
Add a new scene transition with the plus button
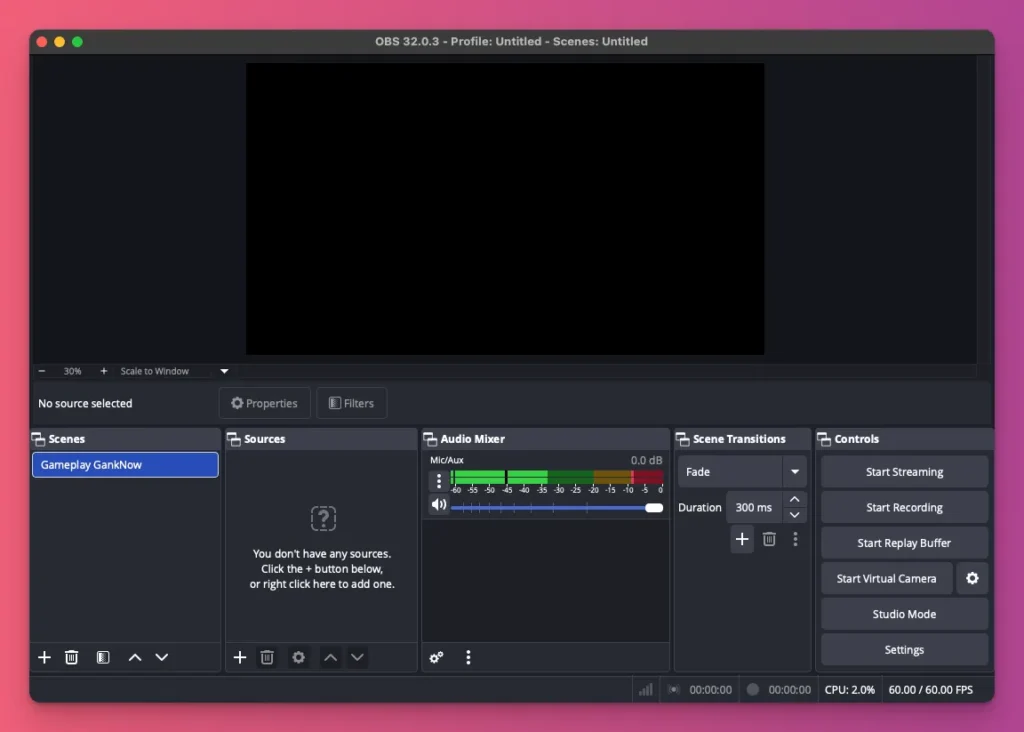click(742, 539)
